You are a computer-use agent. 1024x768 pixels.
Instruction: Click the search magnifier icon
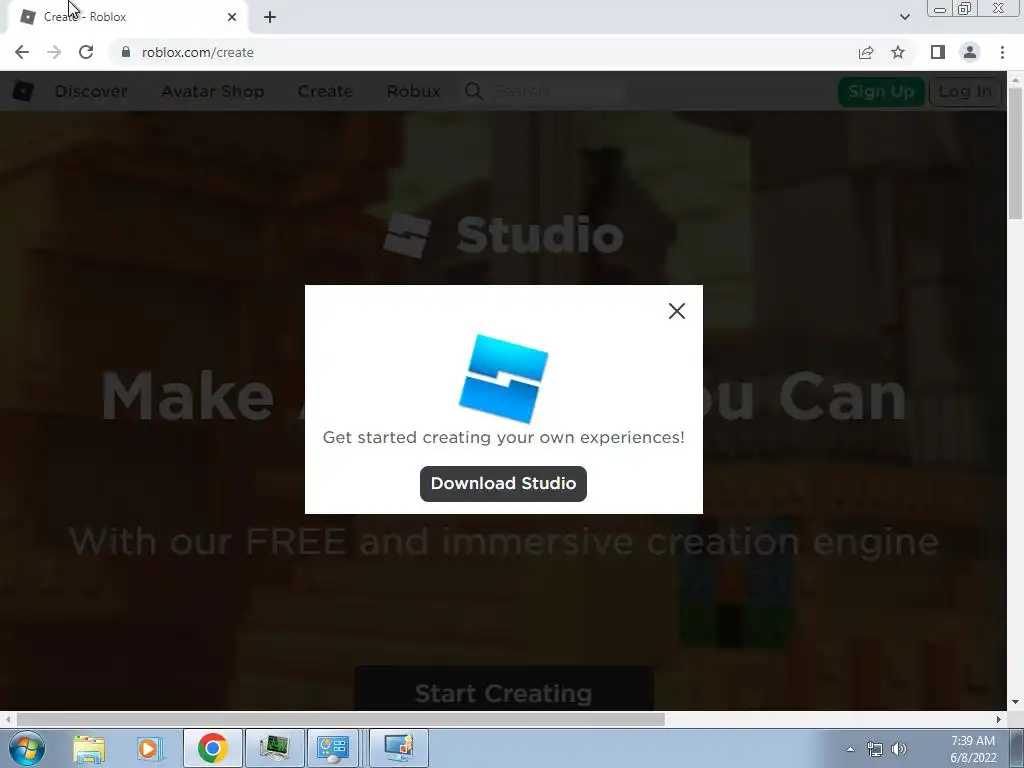474,91
